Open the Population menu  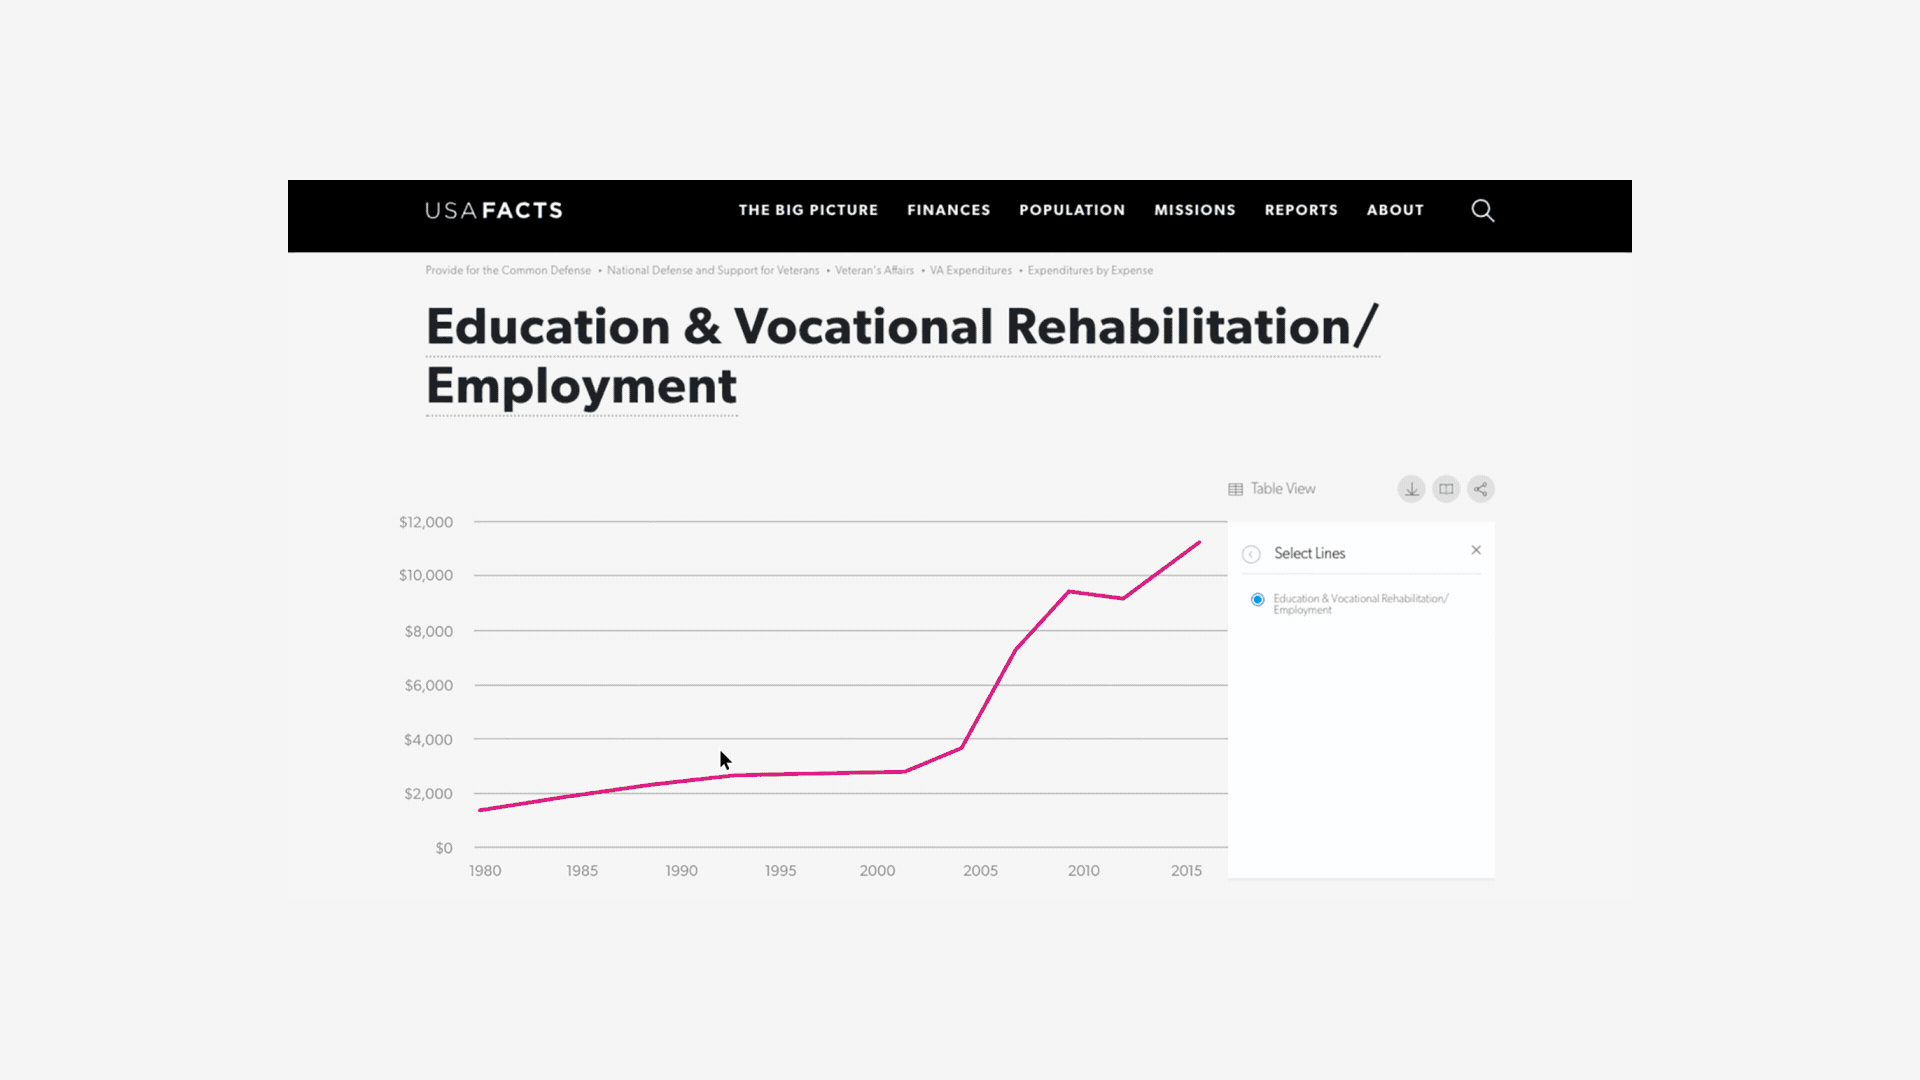pos(1072,210)
